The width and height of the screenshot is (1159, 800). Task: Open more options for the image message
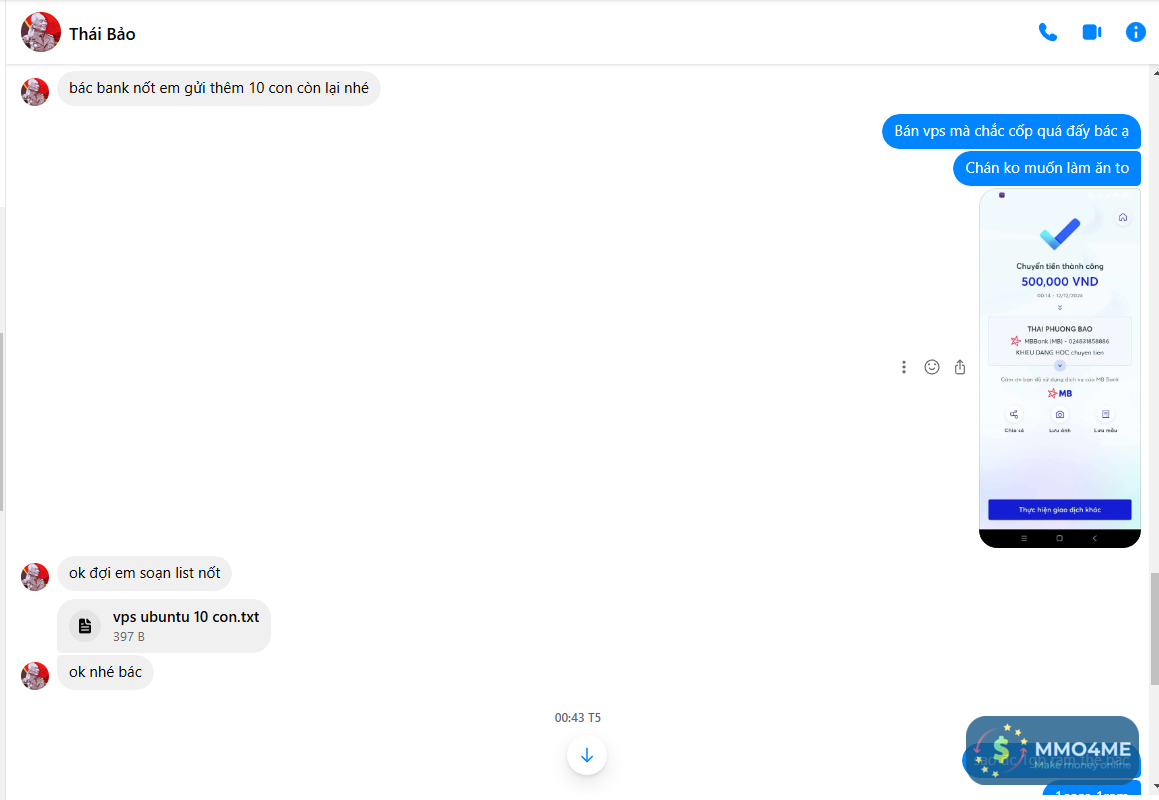click(903, 367)
